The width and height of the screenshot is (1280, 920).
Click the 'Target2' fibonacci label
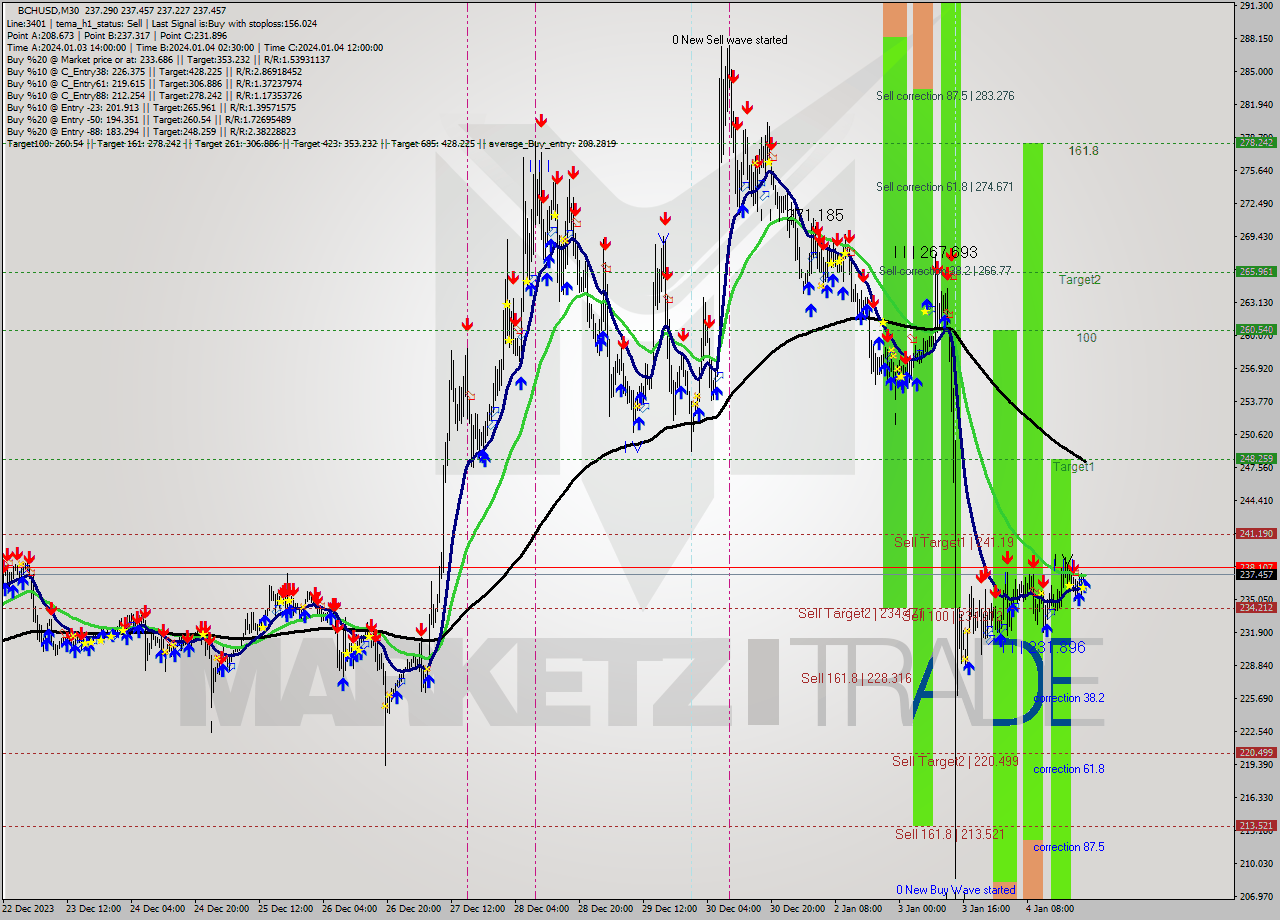coord(1080,280)
